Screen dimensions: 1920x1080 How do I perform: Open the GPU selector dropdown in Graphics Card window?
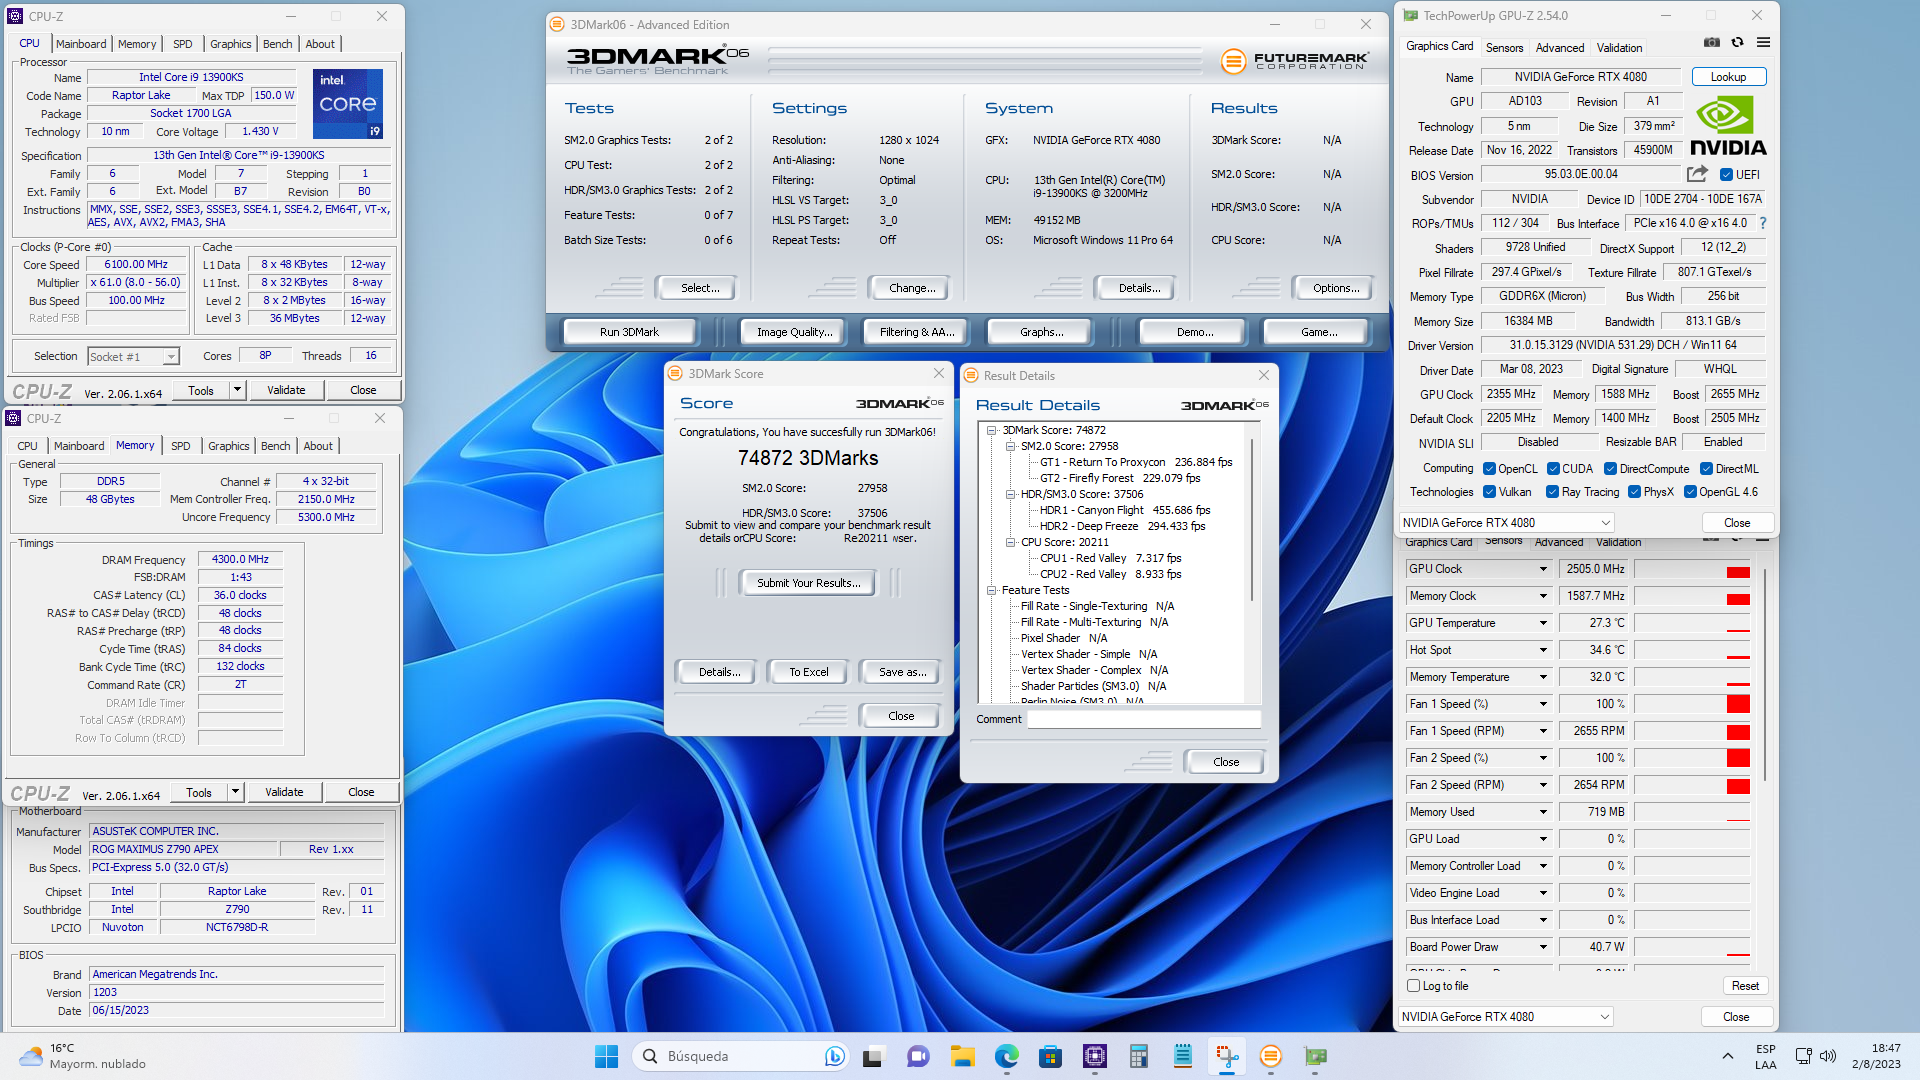pyautogui.click(x=1506, y=522)
